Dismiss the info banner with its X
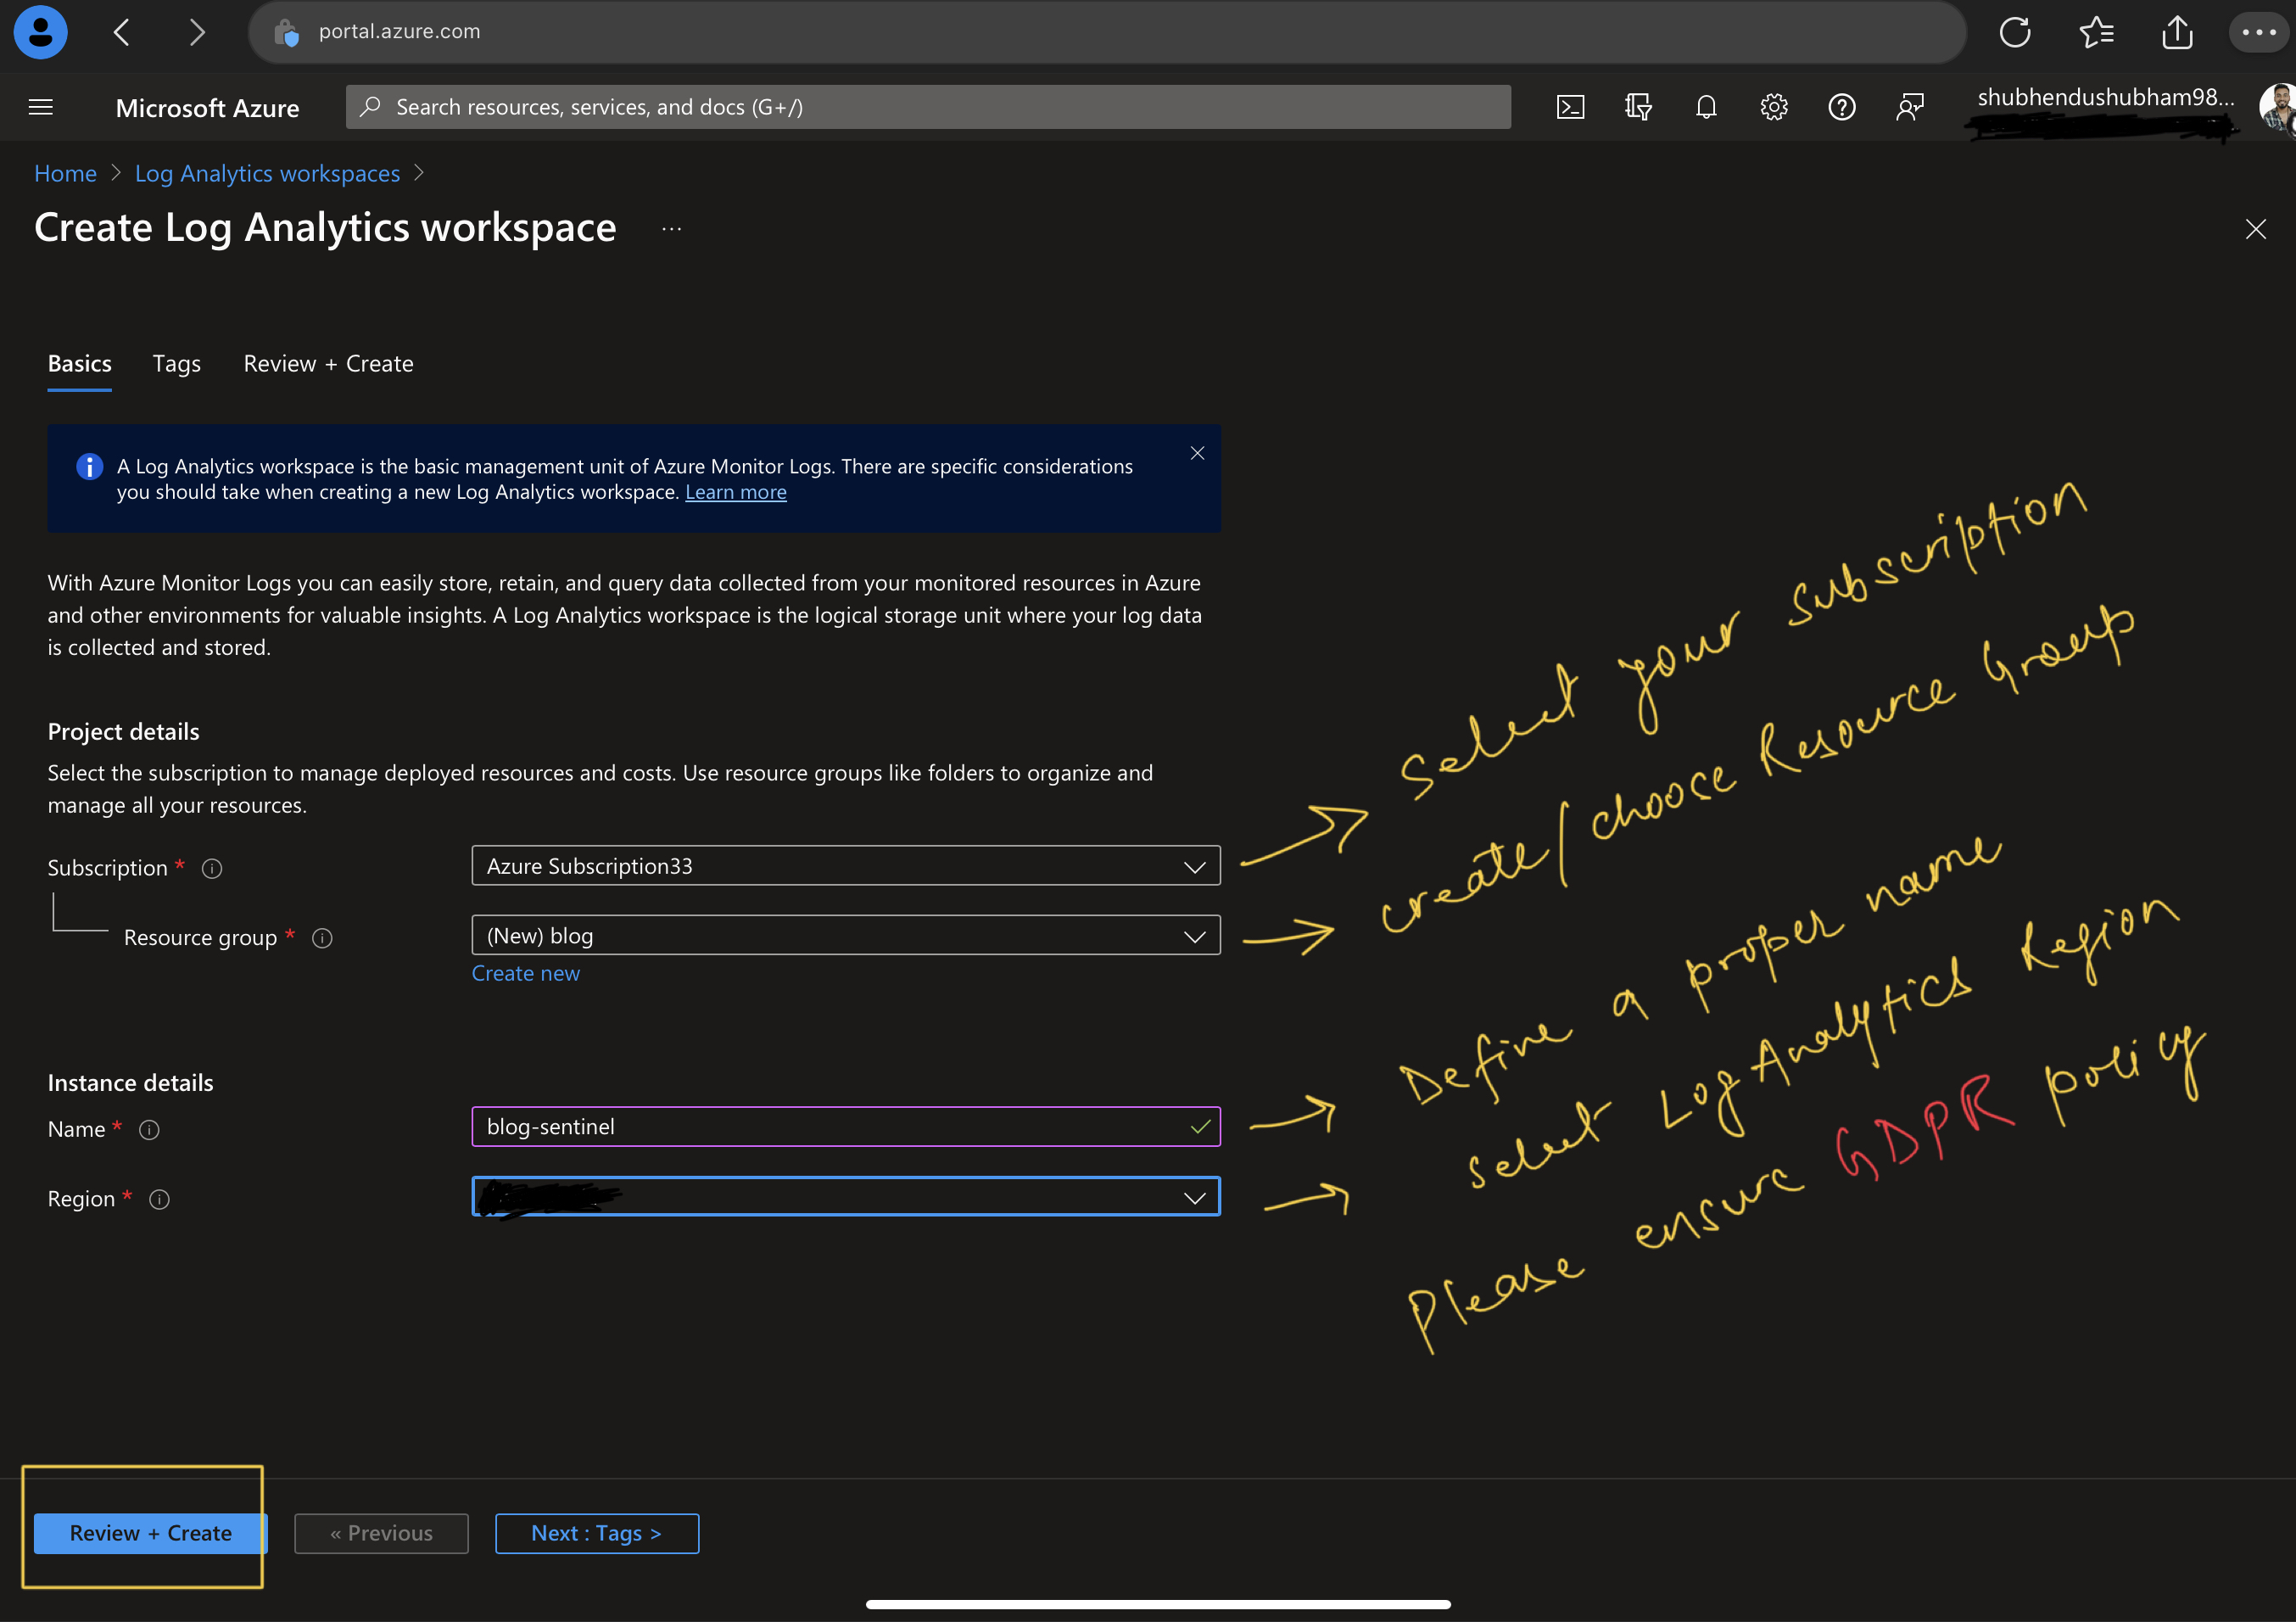 click(1197, 453)
